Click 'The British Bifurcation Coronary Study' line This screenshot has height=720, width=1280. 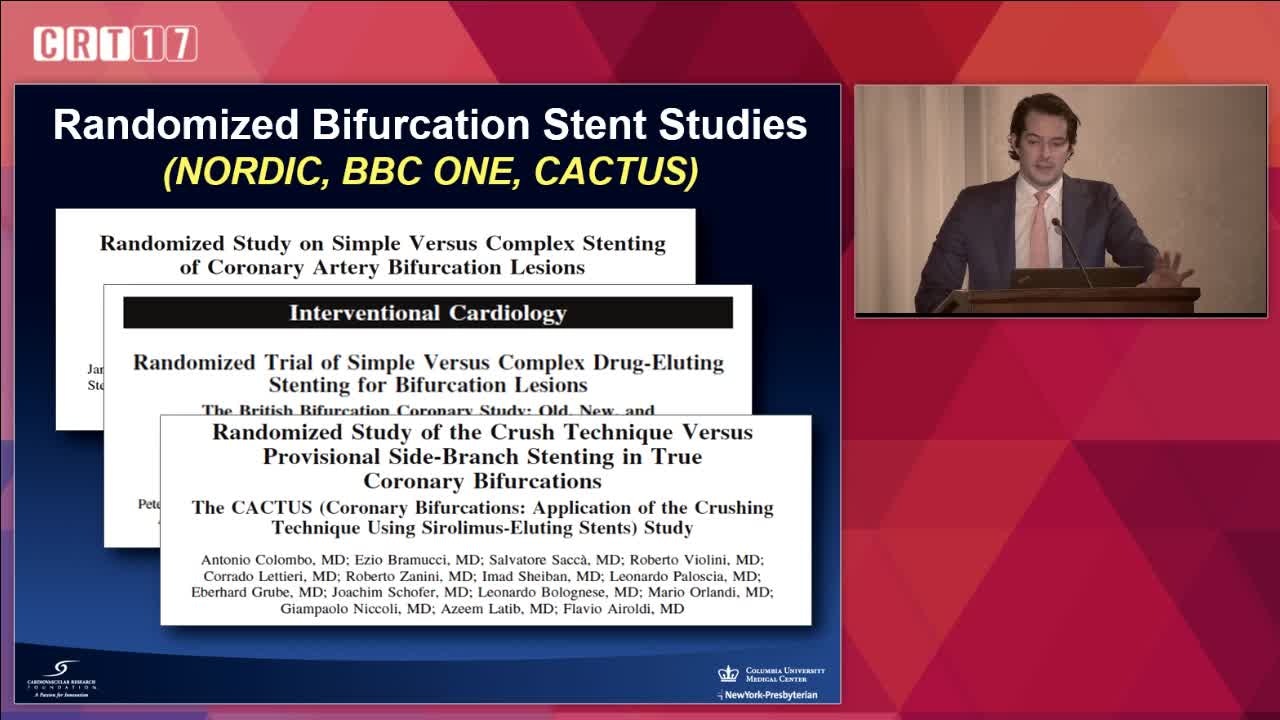[428, 410]
